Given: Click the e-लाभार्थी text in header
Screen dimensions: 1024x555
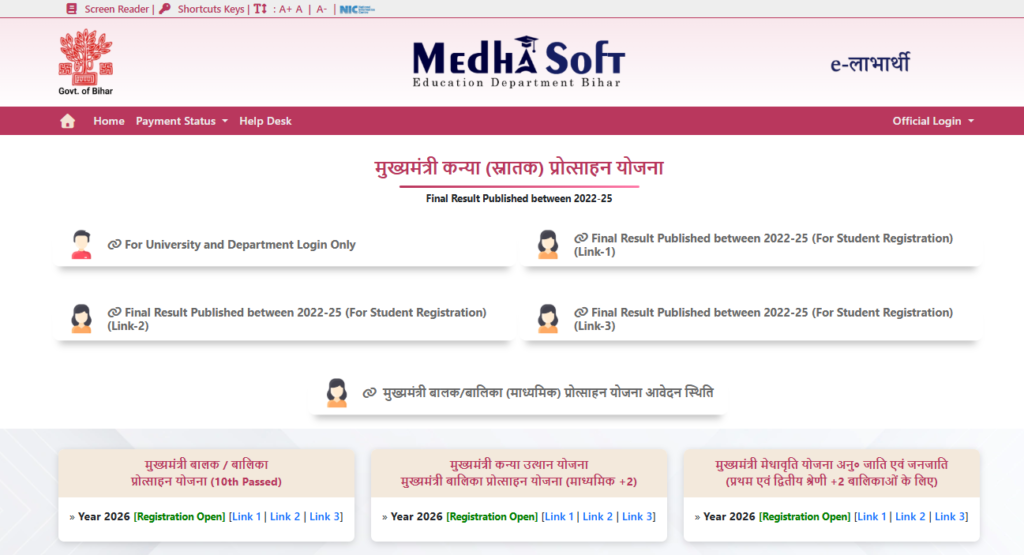Looking at the screenshot, I should [x=870, y=63].
